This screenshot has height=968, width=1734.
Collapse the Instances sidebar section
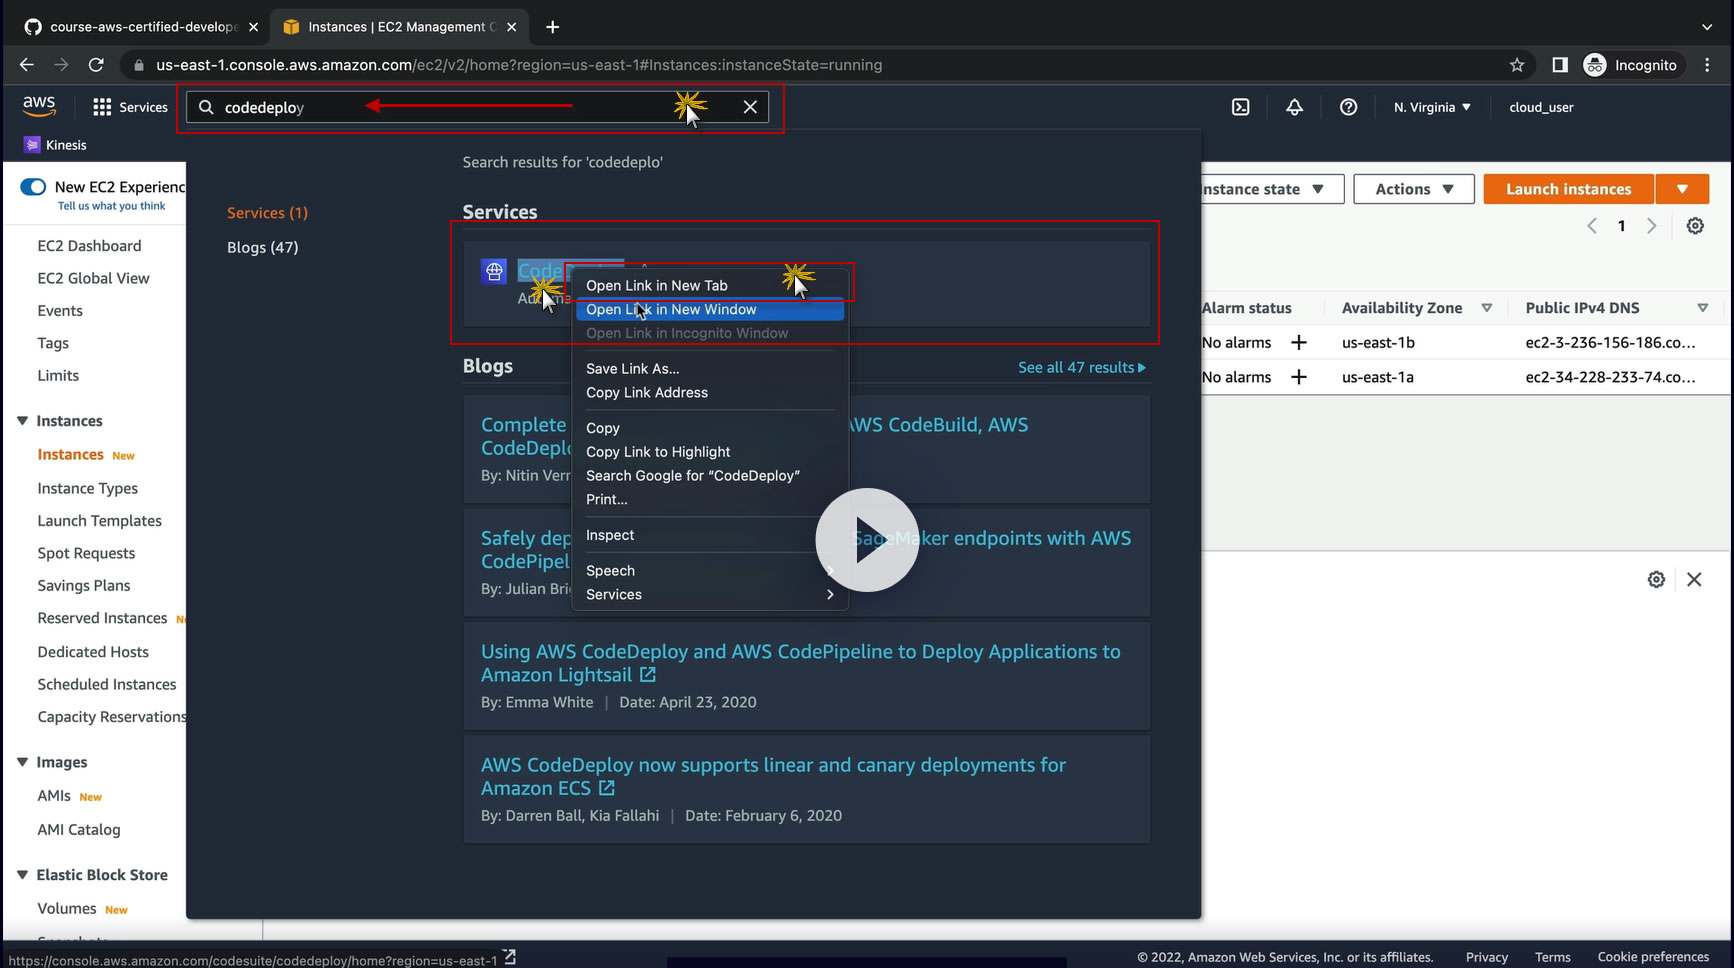coord(22,421)
